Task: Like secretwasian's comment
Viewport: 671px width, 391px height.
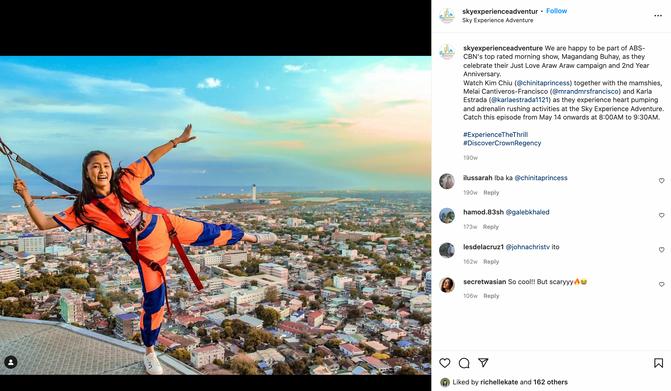Action: [x=661, y=284]
